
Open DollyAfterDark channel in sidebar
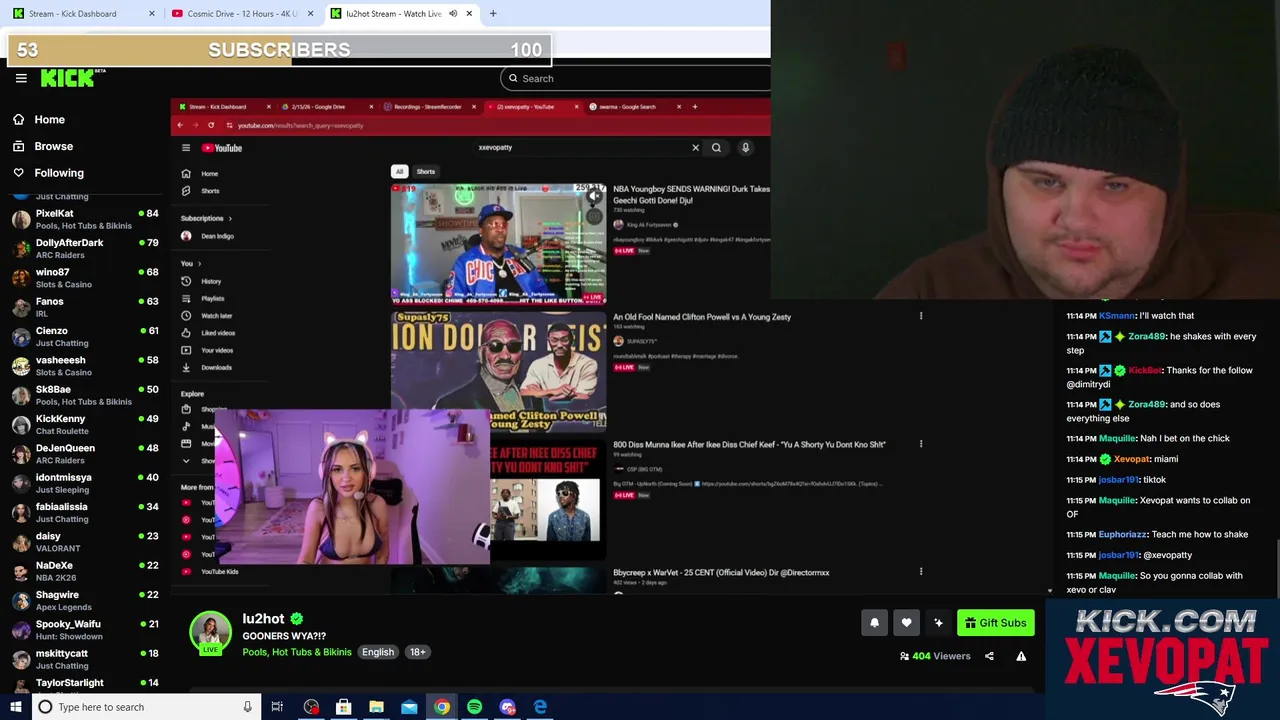coord(85,248)
